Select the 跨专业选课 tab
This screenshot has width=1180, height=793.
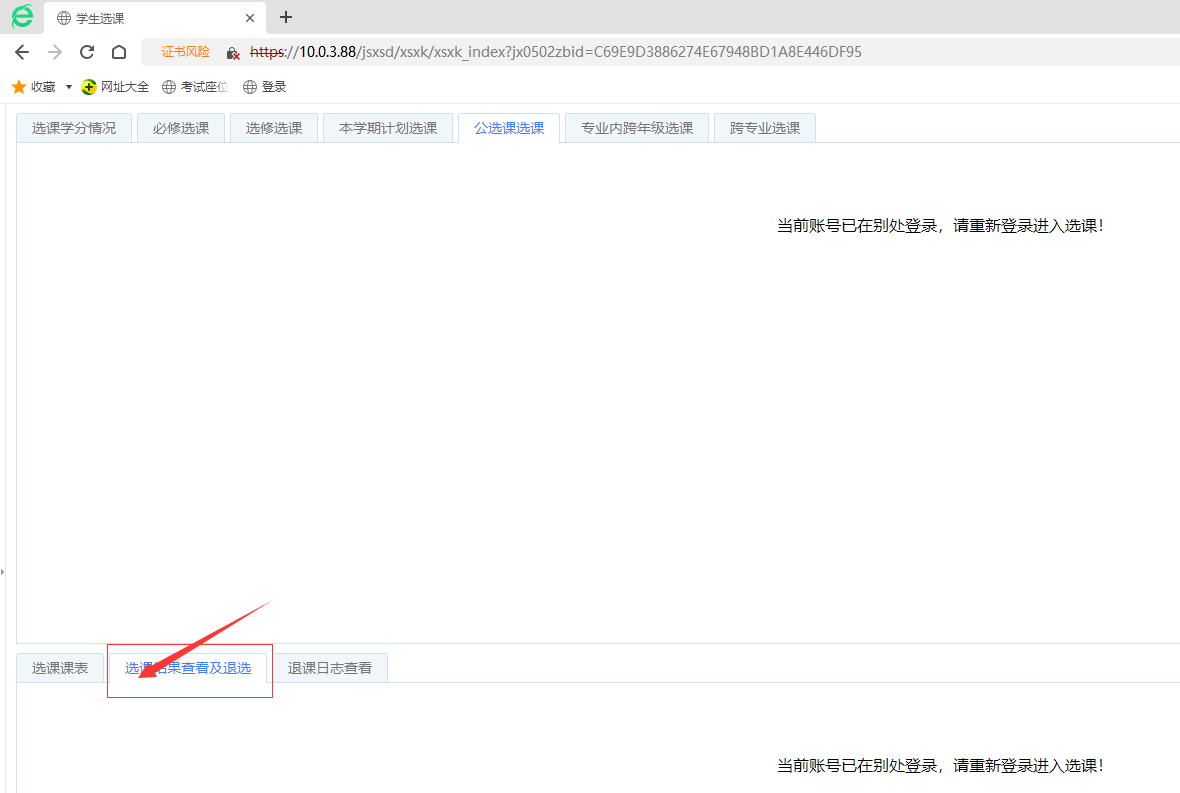click(765, 128)
